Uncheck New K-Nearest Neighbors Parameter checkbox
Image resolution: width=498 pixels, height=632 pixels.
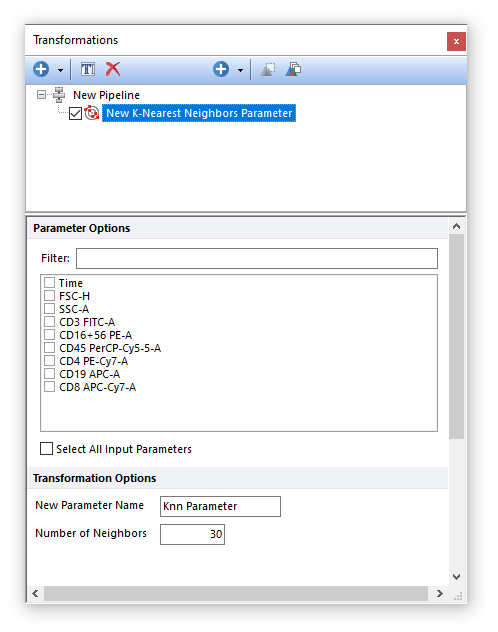75,114
